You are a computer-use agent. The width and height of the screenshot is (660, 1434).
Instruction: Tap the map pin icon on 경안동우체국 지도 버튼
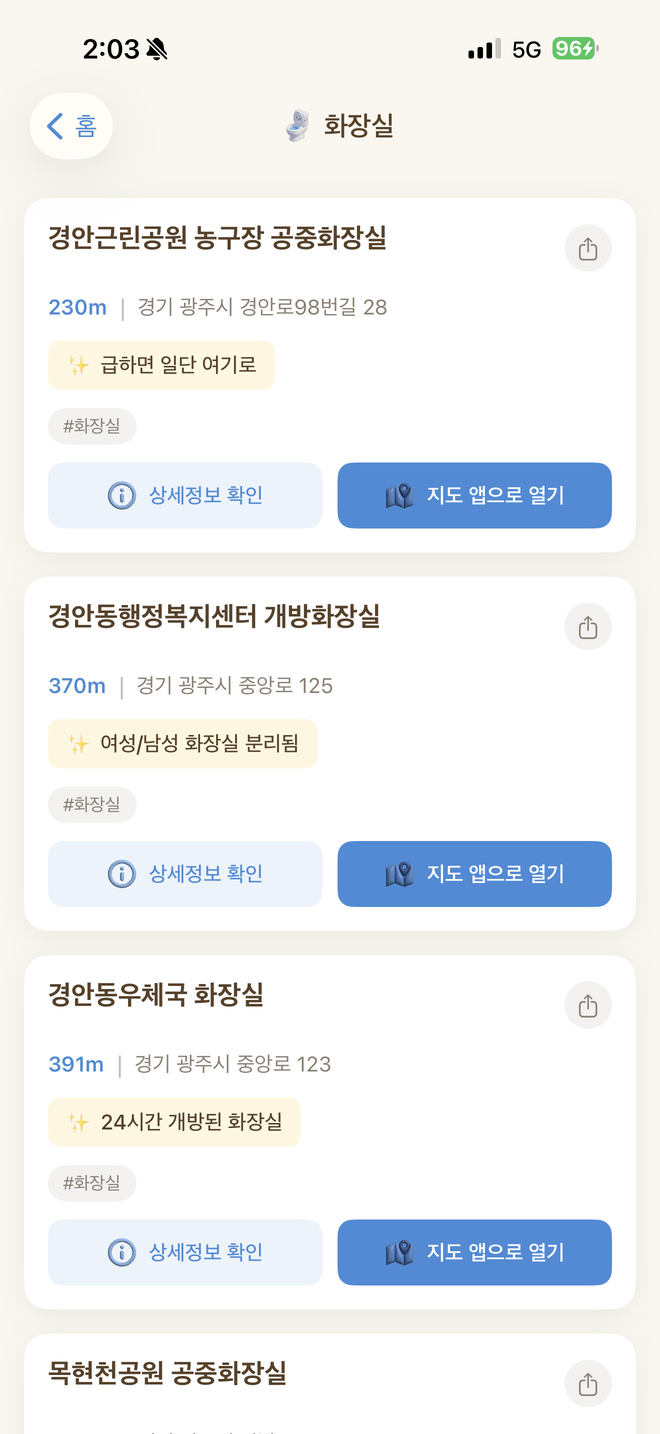click(400, 1252)
